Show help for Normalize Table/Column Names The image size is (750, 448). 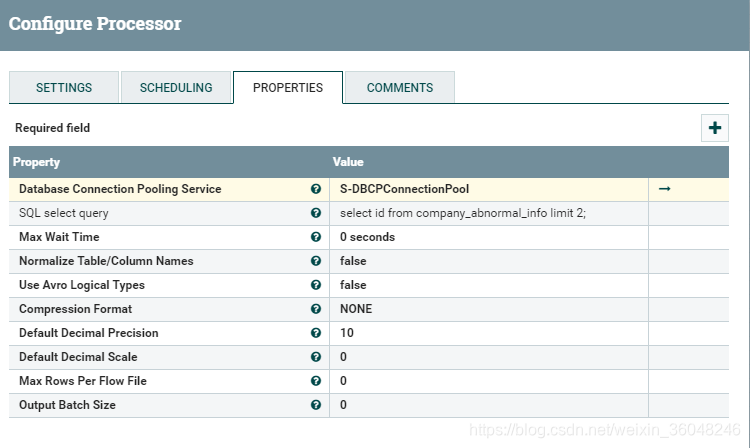pyautogui.click(x=316, y=261)
